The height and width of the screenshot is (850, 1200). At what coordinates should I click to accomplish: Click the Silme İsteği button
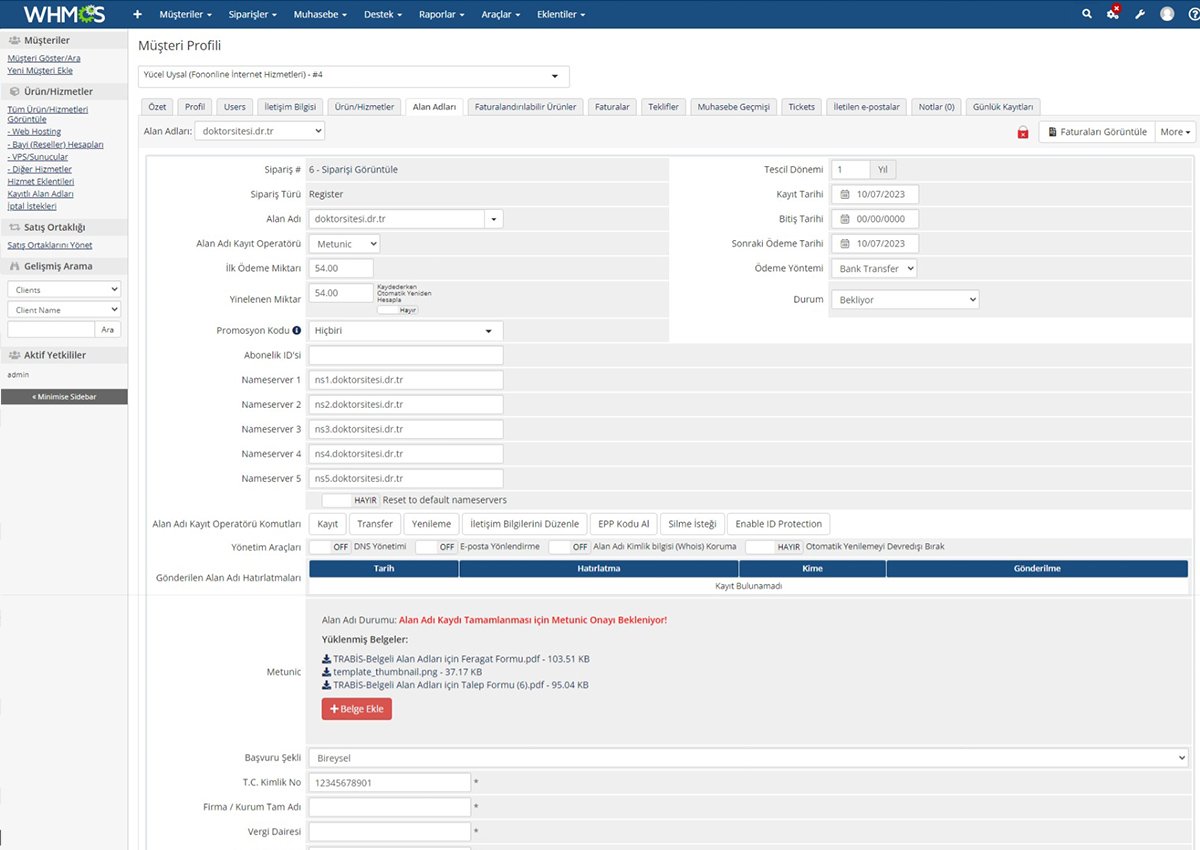(x=693, y=524)
